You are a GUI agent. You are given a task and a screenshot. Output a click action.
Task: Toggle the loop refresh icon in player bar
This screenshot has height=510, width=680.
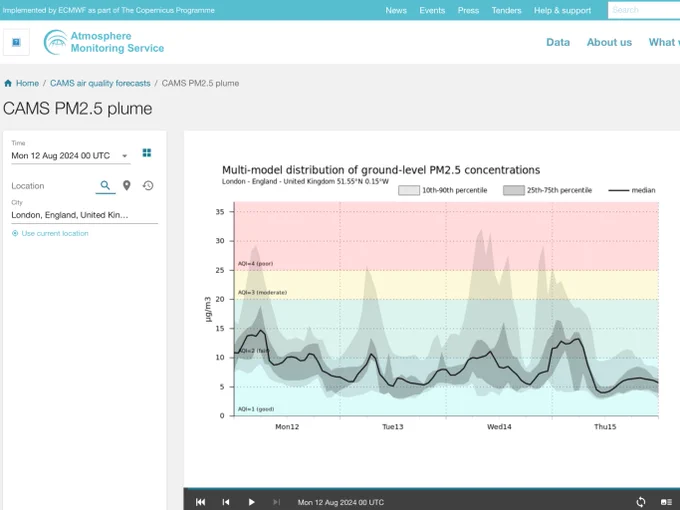(641, 502)
